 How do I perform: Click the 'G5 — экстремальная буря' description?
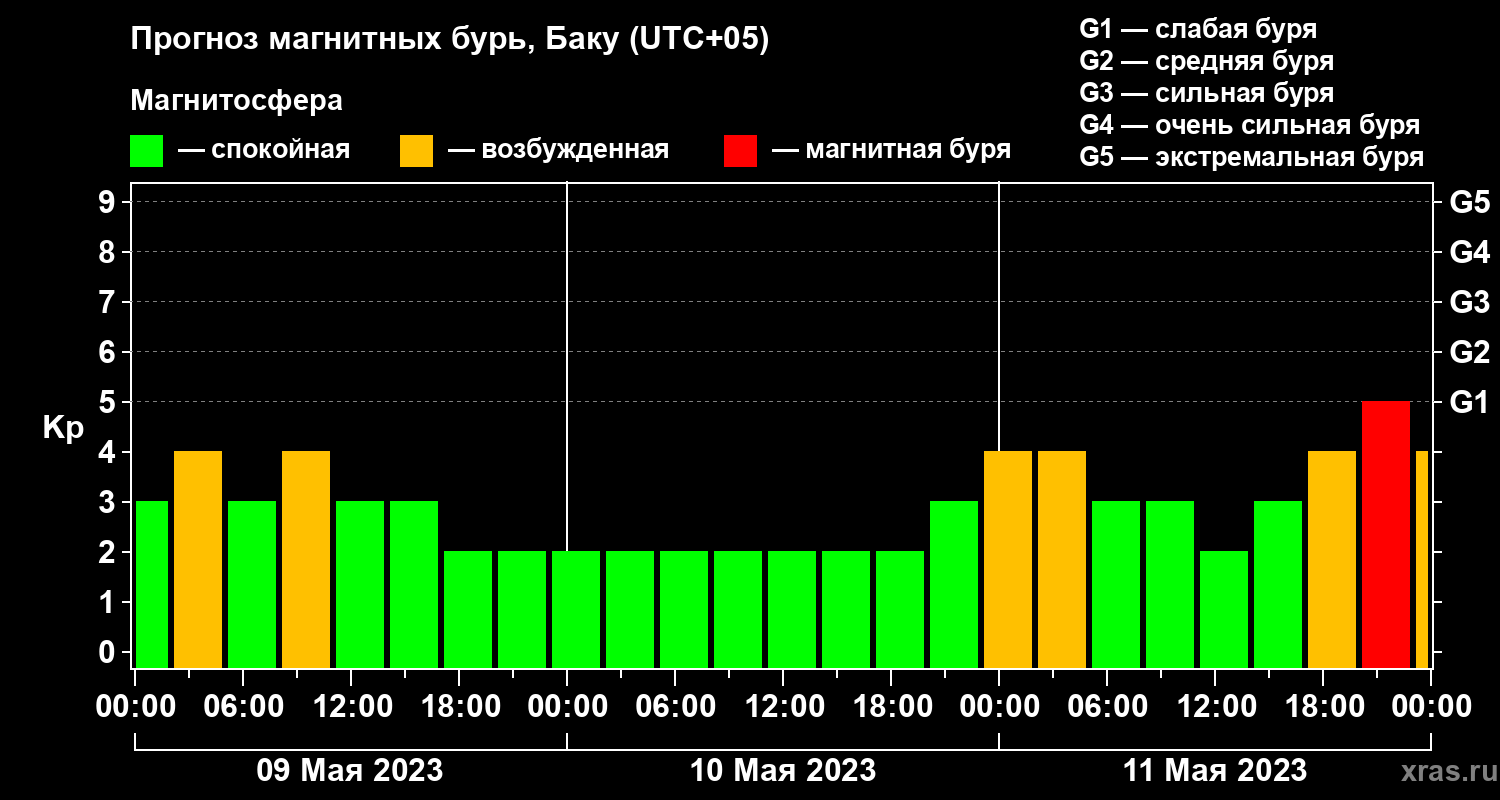[1251, 157]
